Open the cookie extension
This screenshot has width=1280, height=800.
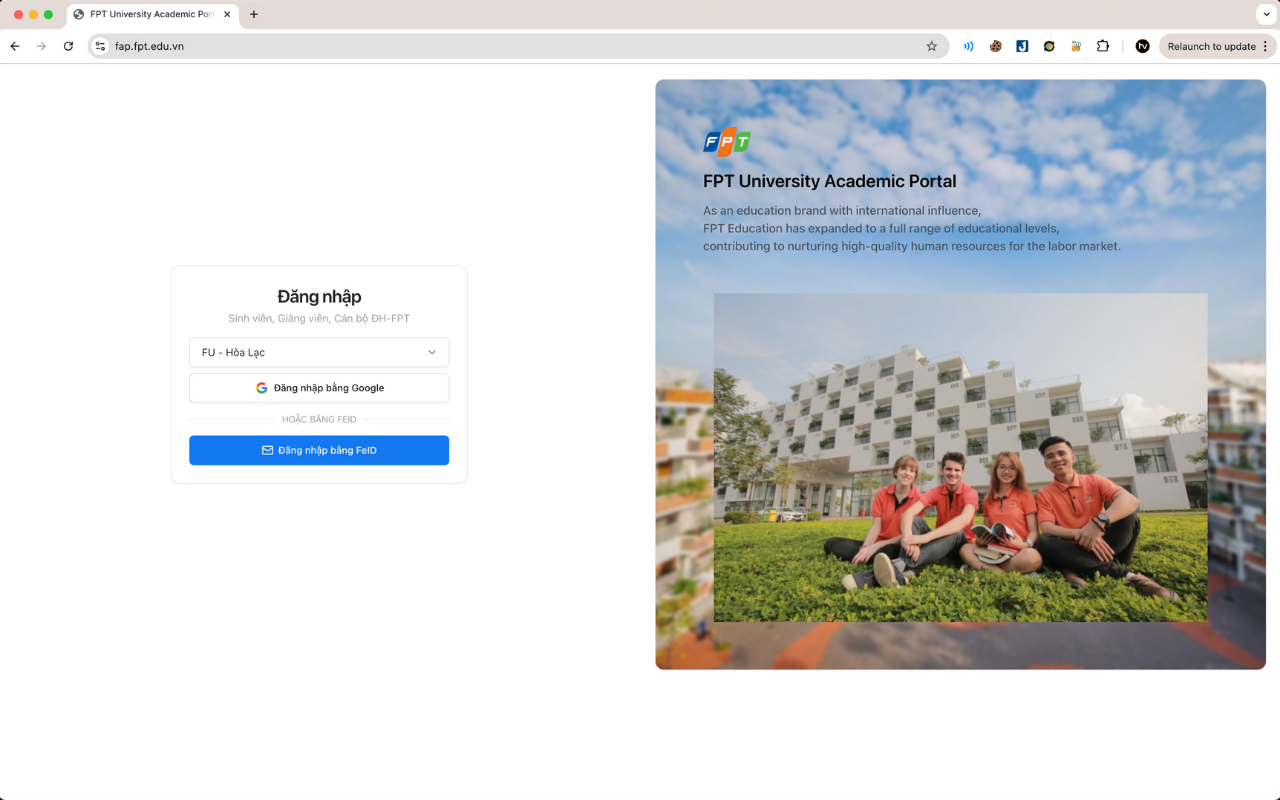click(x=995, y=46)
